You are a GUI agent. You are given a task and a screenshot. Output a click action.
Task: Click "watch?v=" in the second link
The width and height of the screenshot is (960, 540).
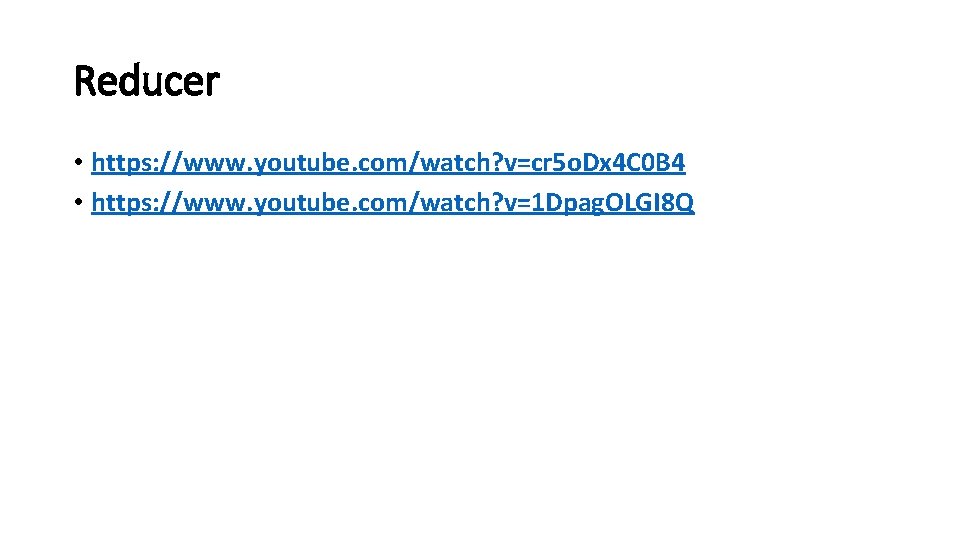click(475, 203)
